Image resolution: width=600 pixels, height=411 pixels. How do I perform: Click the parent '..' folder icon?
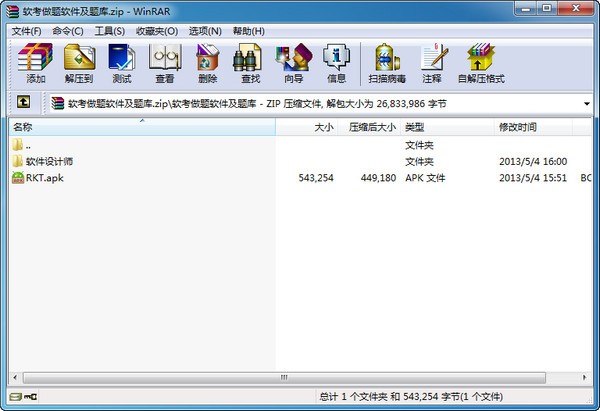pos(18,145)
